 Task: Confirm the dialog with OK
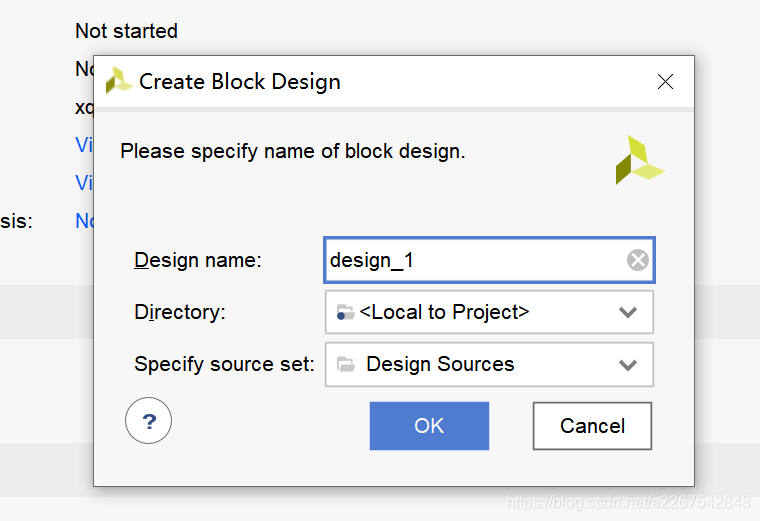(x=429, y=426)
